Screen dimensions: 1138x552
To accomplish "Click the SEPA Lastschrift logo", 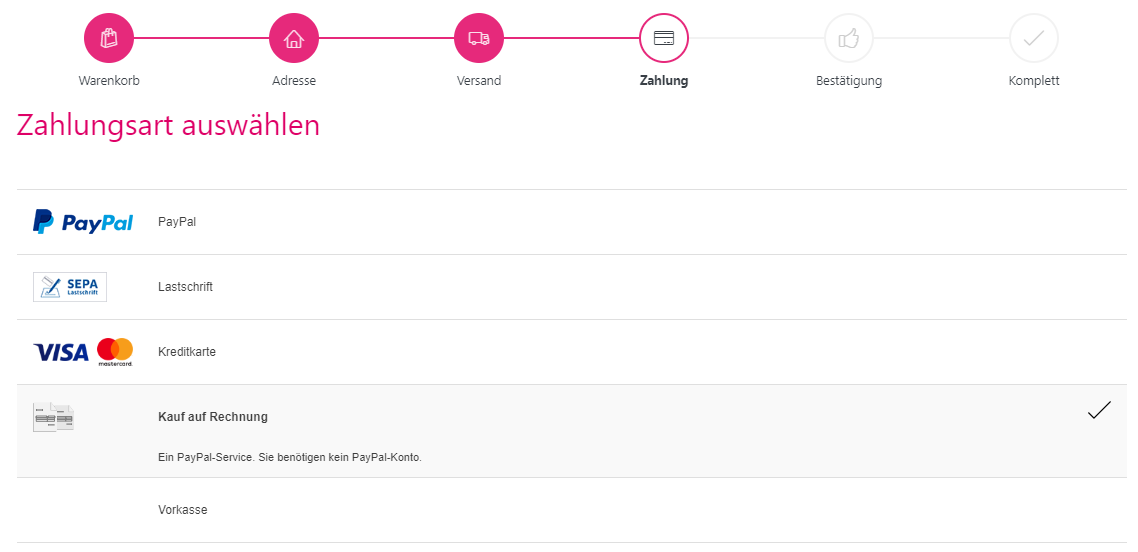I will click(70, 287).
